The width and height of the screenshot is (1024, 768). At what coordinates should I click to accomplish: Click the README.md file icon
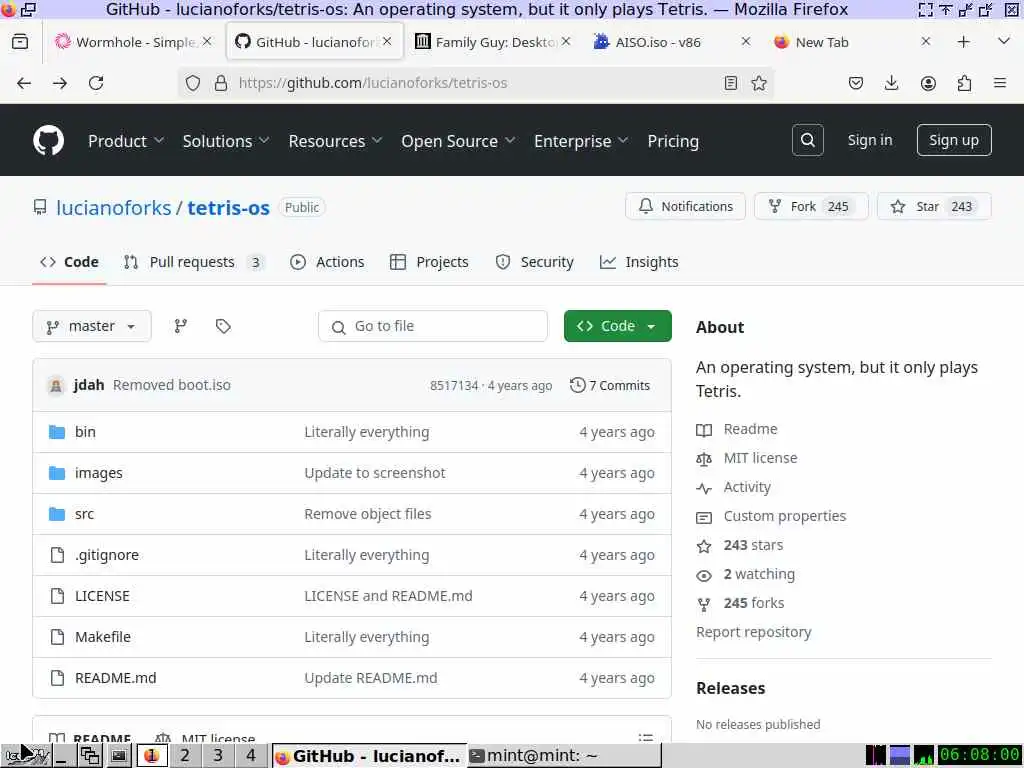[57, 678]
